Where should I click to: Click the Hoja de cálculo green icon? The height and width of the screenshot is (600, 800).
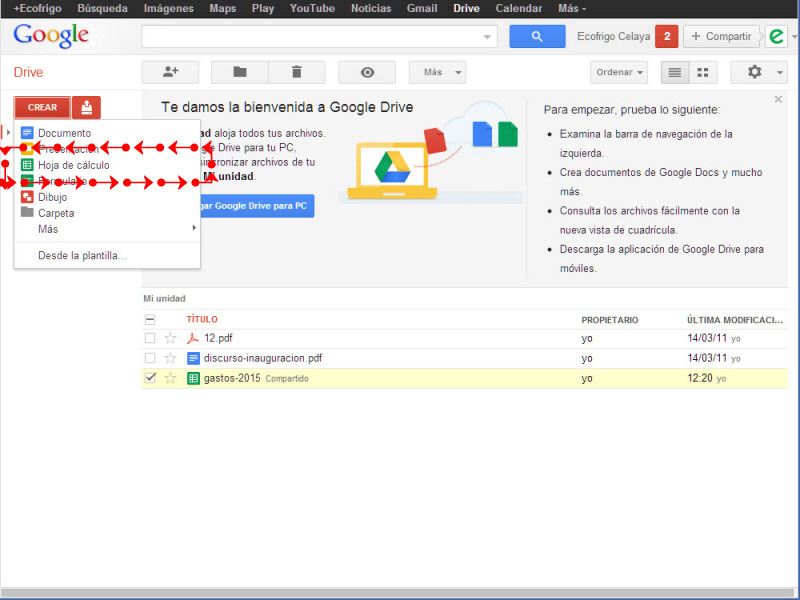pyautogui.click(x=27, y=165)
